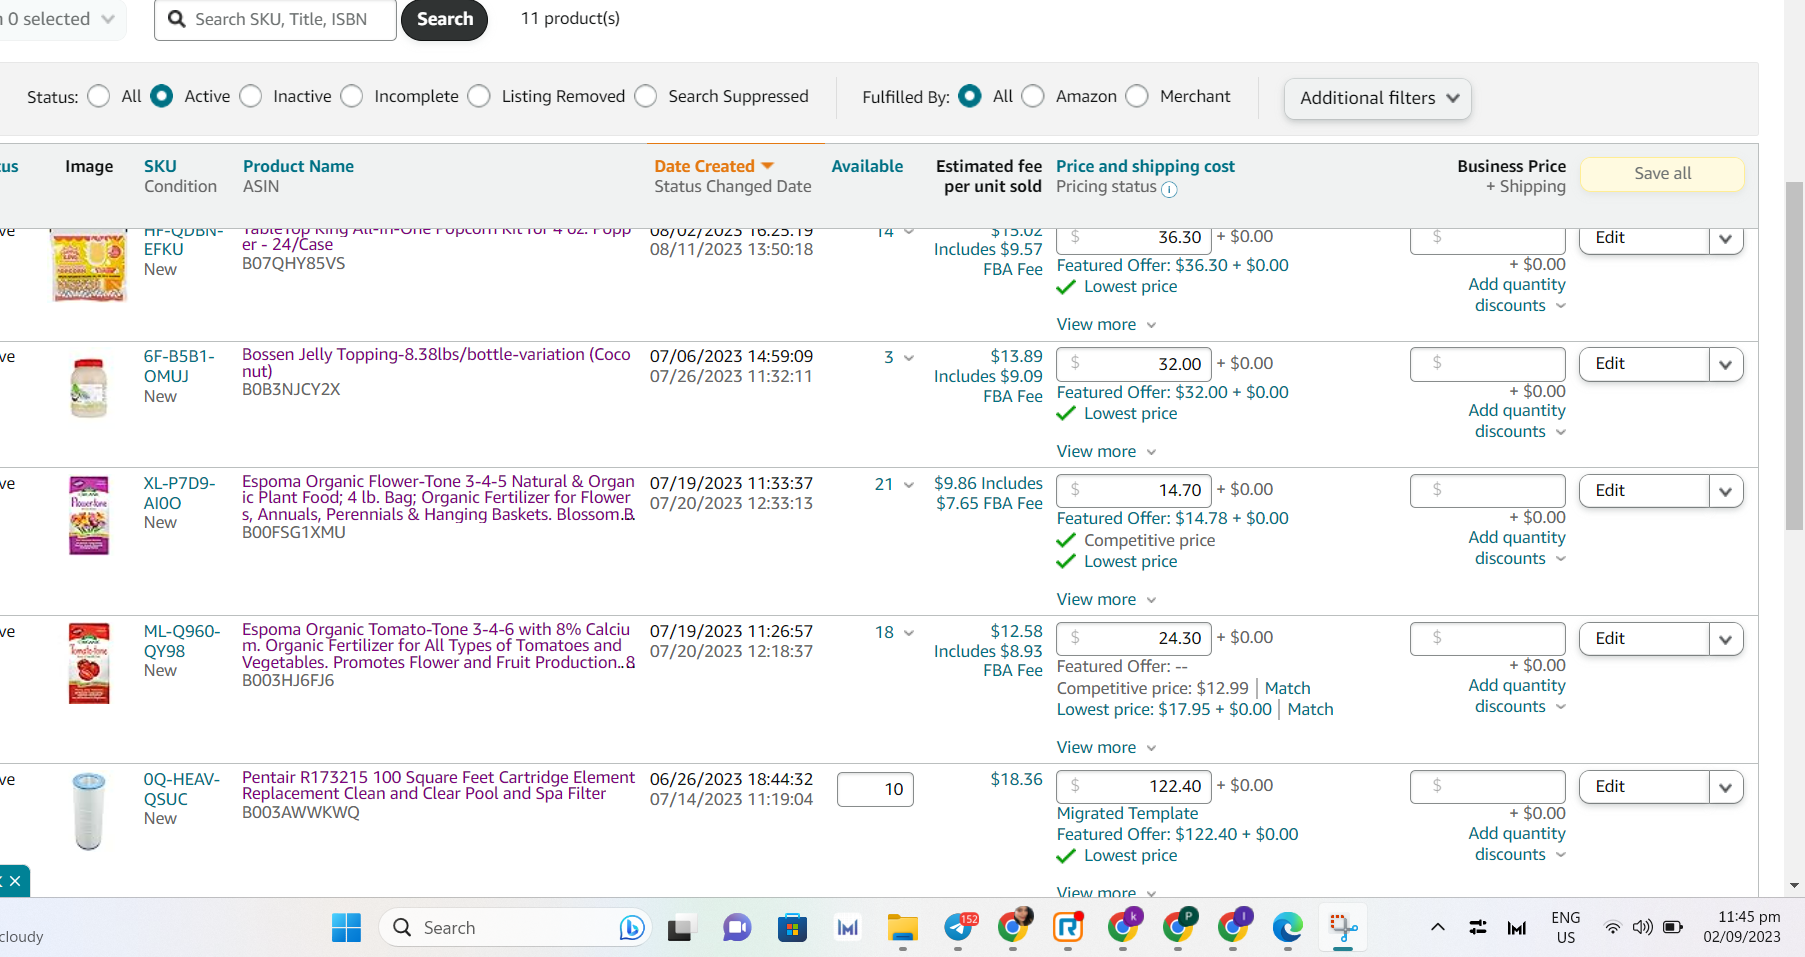
Task: Select Fulfilled By Amazon radio button
Action: [x=1033, y=96]
